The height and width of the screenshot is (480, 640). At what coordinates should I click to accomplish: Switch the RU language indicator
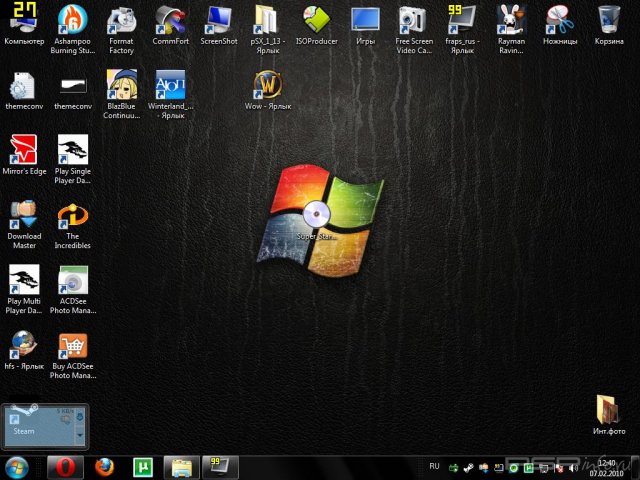pyautogui.click(x=434, y=466)
